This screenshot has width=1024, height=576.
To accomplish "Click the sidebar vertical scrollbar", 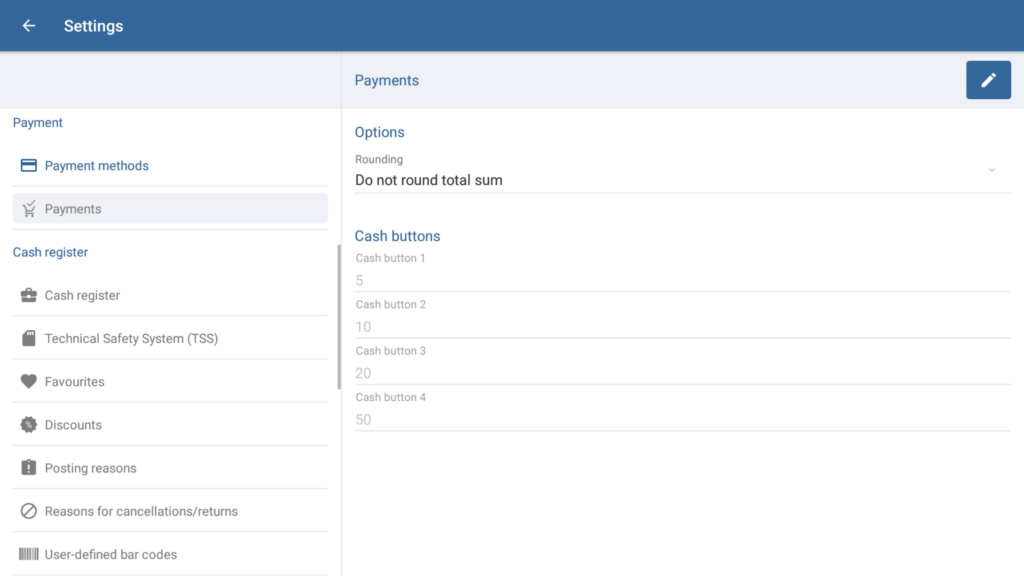I will point(339,316).
